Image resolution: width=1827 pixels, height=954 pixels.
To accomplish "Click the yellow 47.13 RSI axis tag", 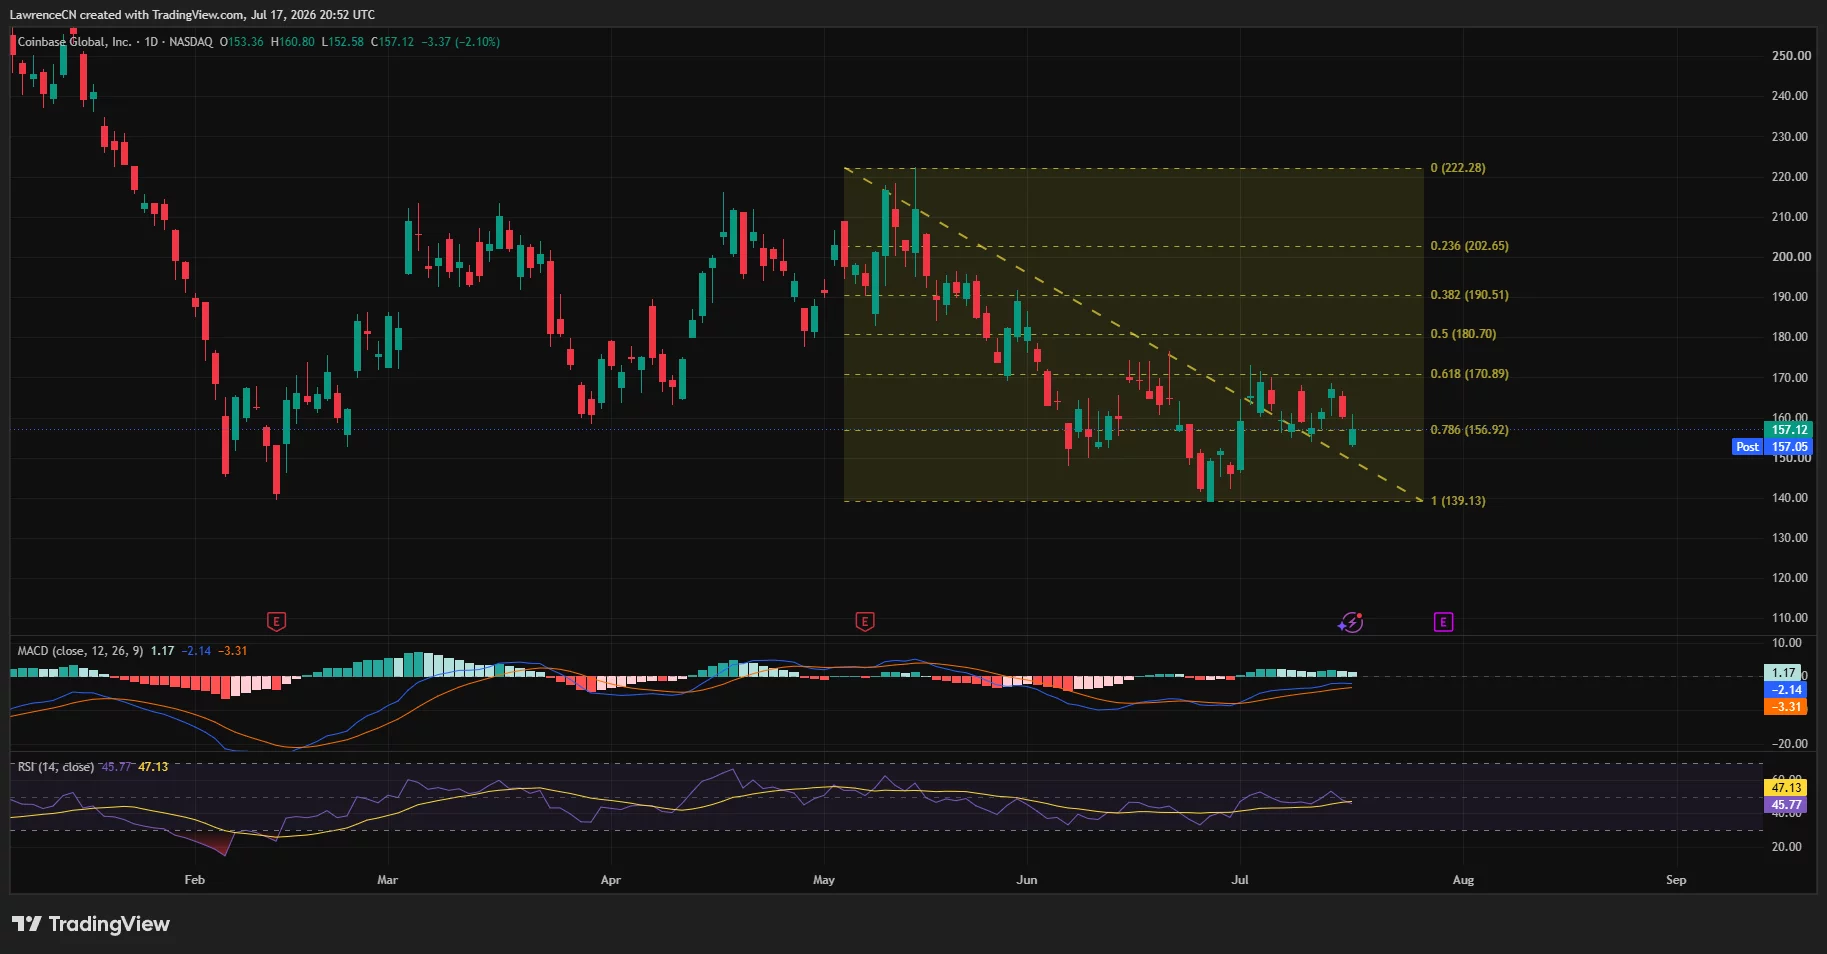I will pos(1785,788).
